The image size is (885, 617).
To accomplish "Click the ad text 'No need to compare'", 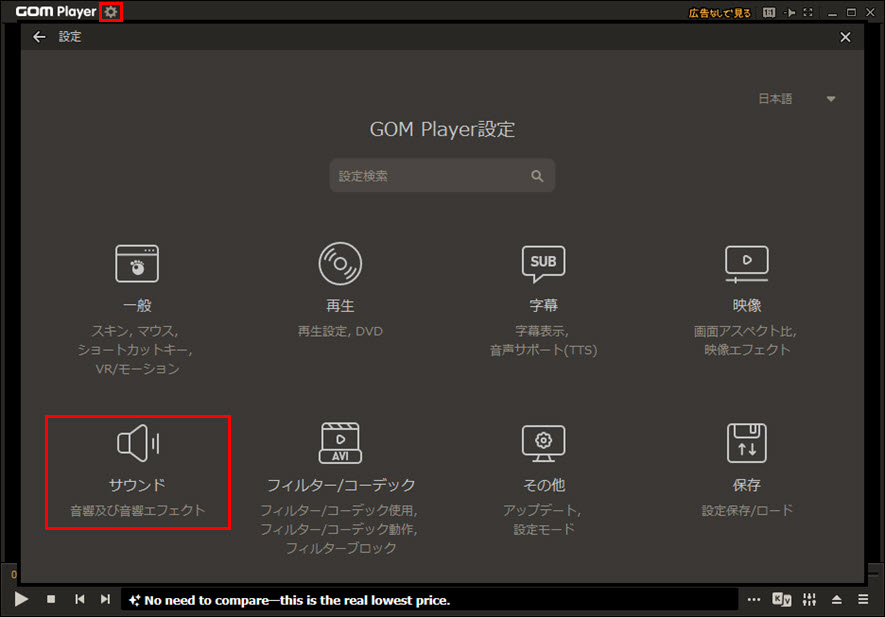I will point(297,600).
